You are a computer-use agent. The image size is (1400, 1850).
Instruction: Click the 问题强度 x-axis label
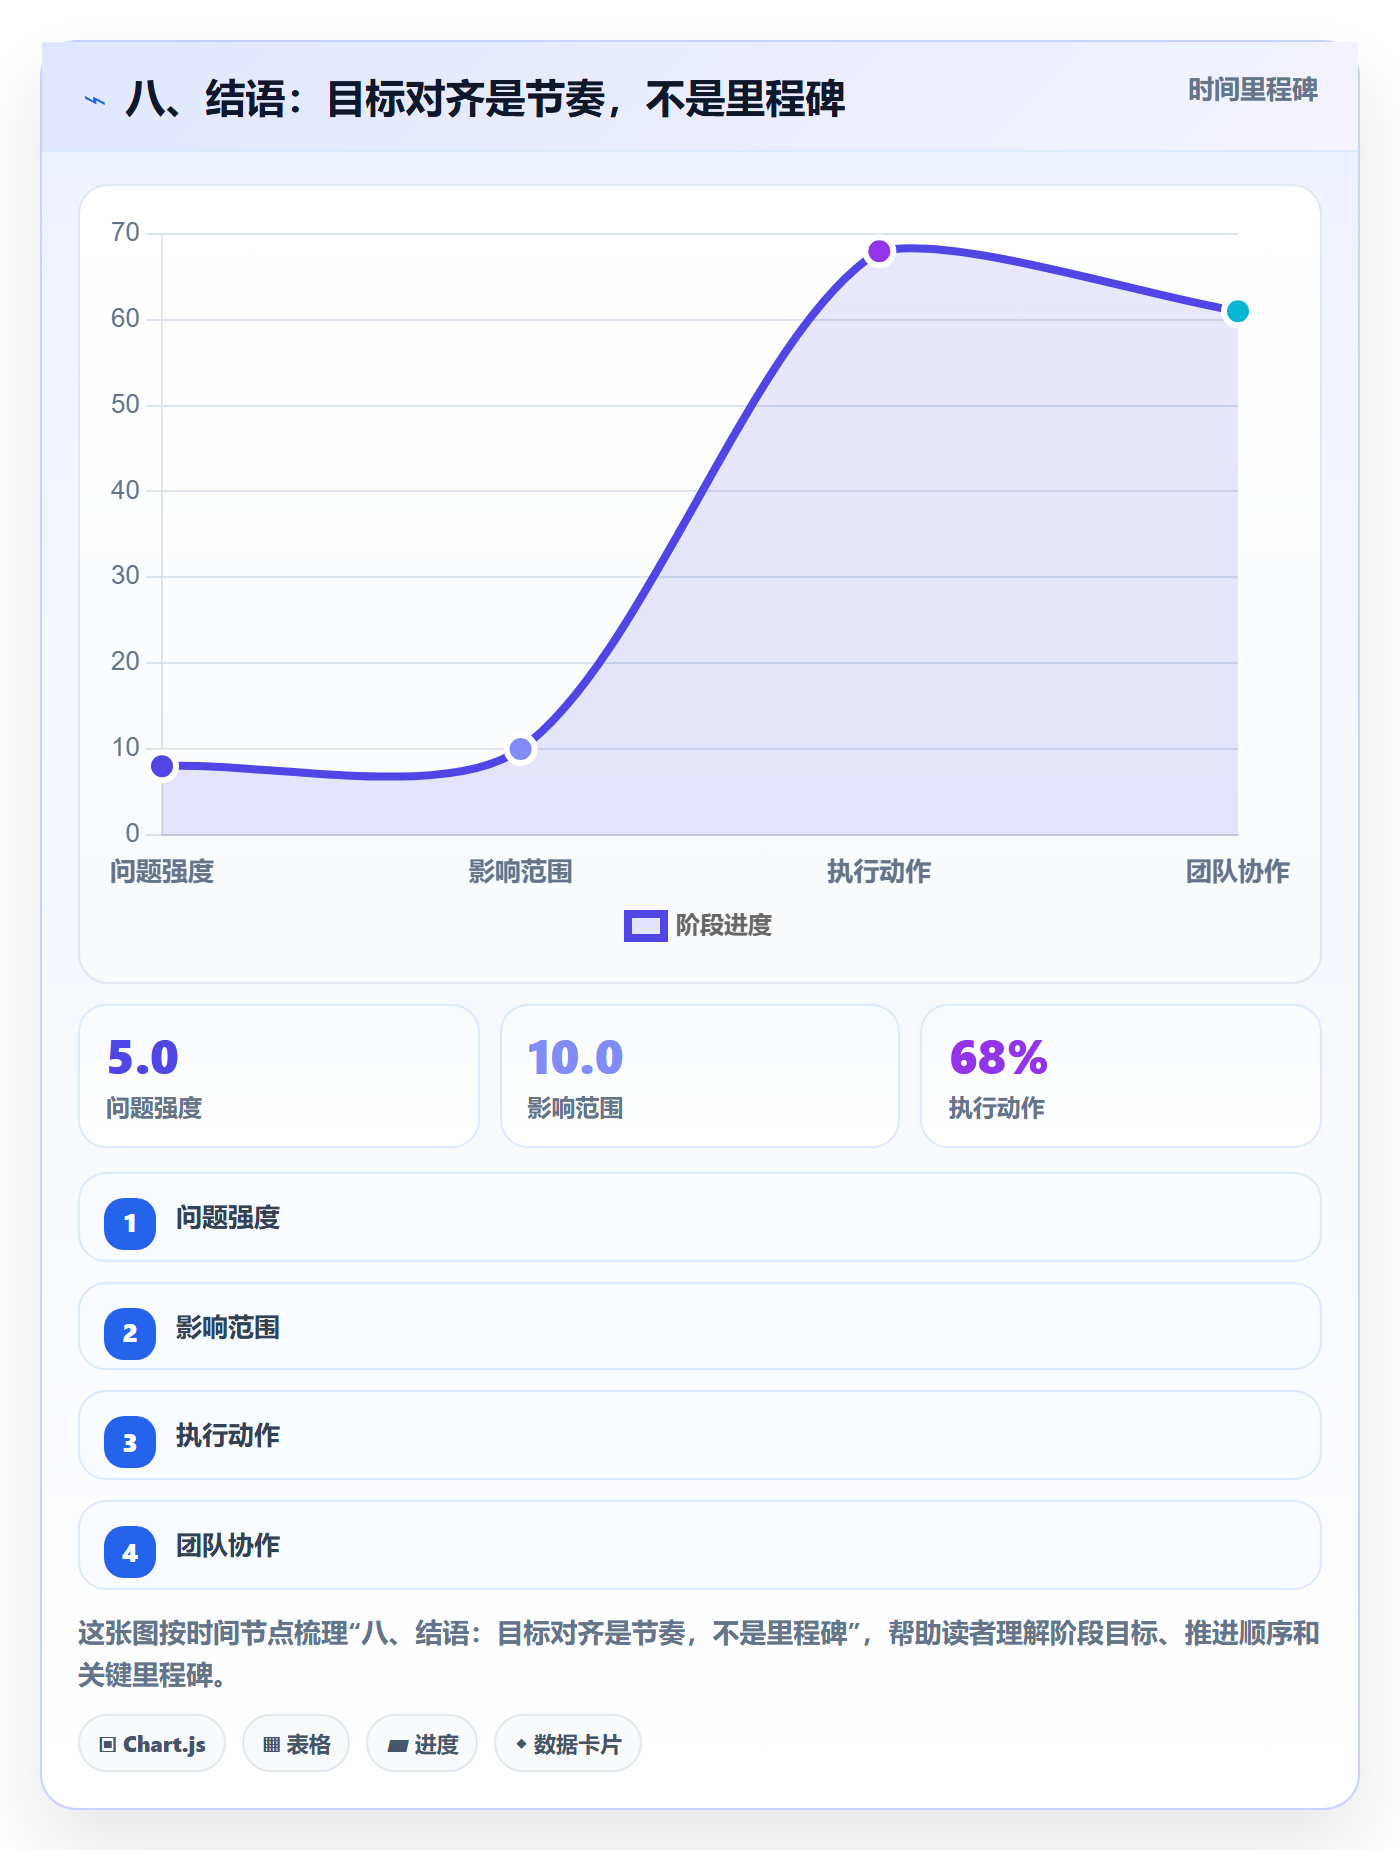pos(162,871)
